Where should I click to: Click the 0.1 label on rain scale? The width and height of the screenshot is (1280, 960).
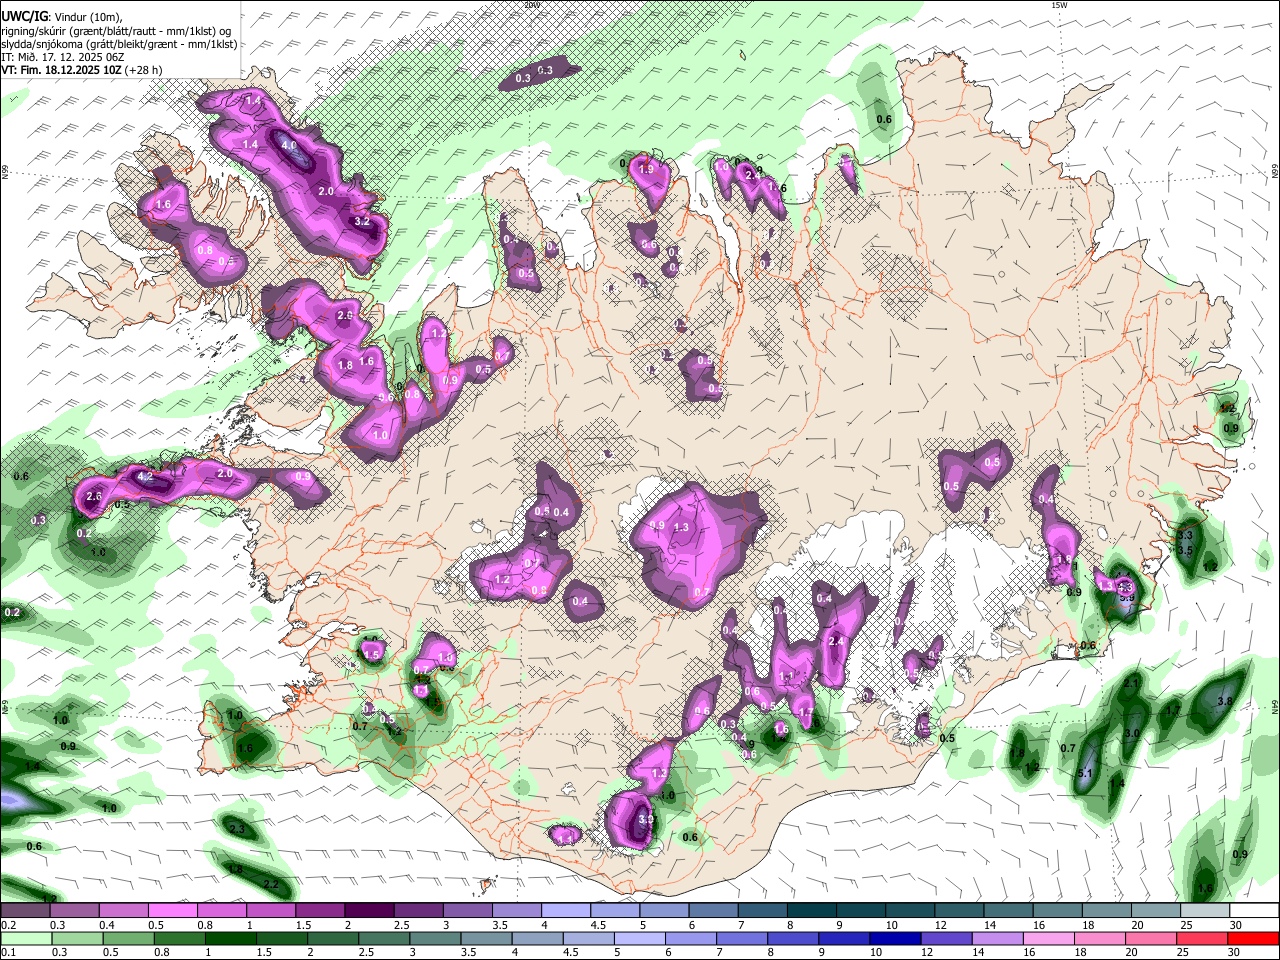point(8,952)
